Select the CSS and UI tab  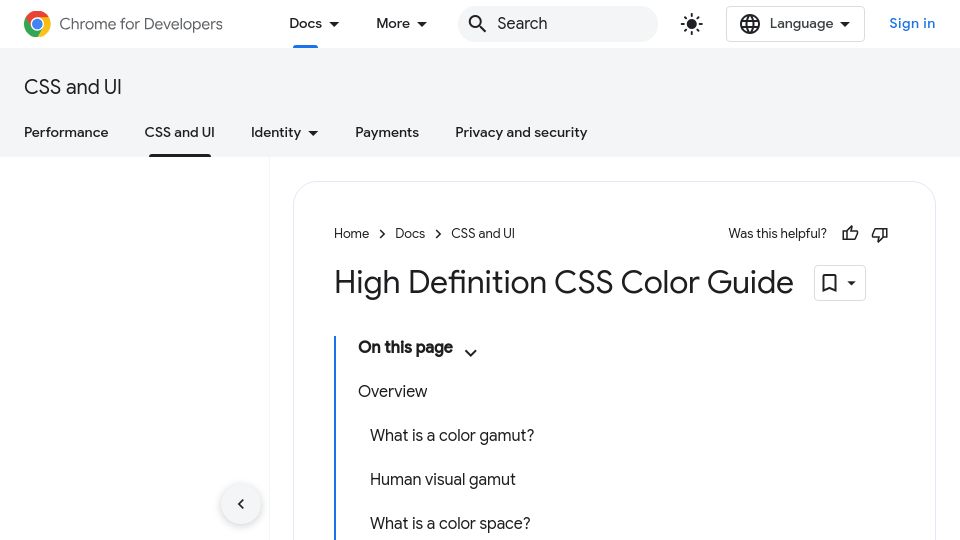[x=179, y=132]
